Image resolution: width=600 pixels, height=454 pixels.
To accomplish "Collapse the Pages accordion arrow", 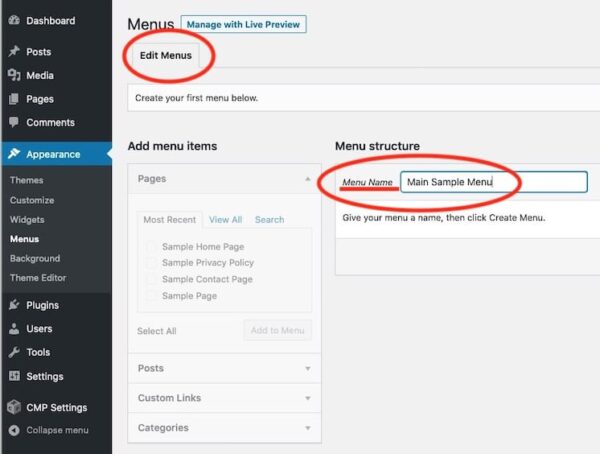I will pyautogui.click(x=308, y=179).
